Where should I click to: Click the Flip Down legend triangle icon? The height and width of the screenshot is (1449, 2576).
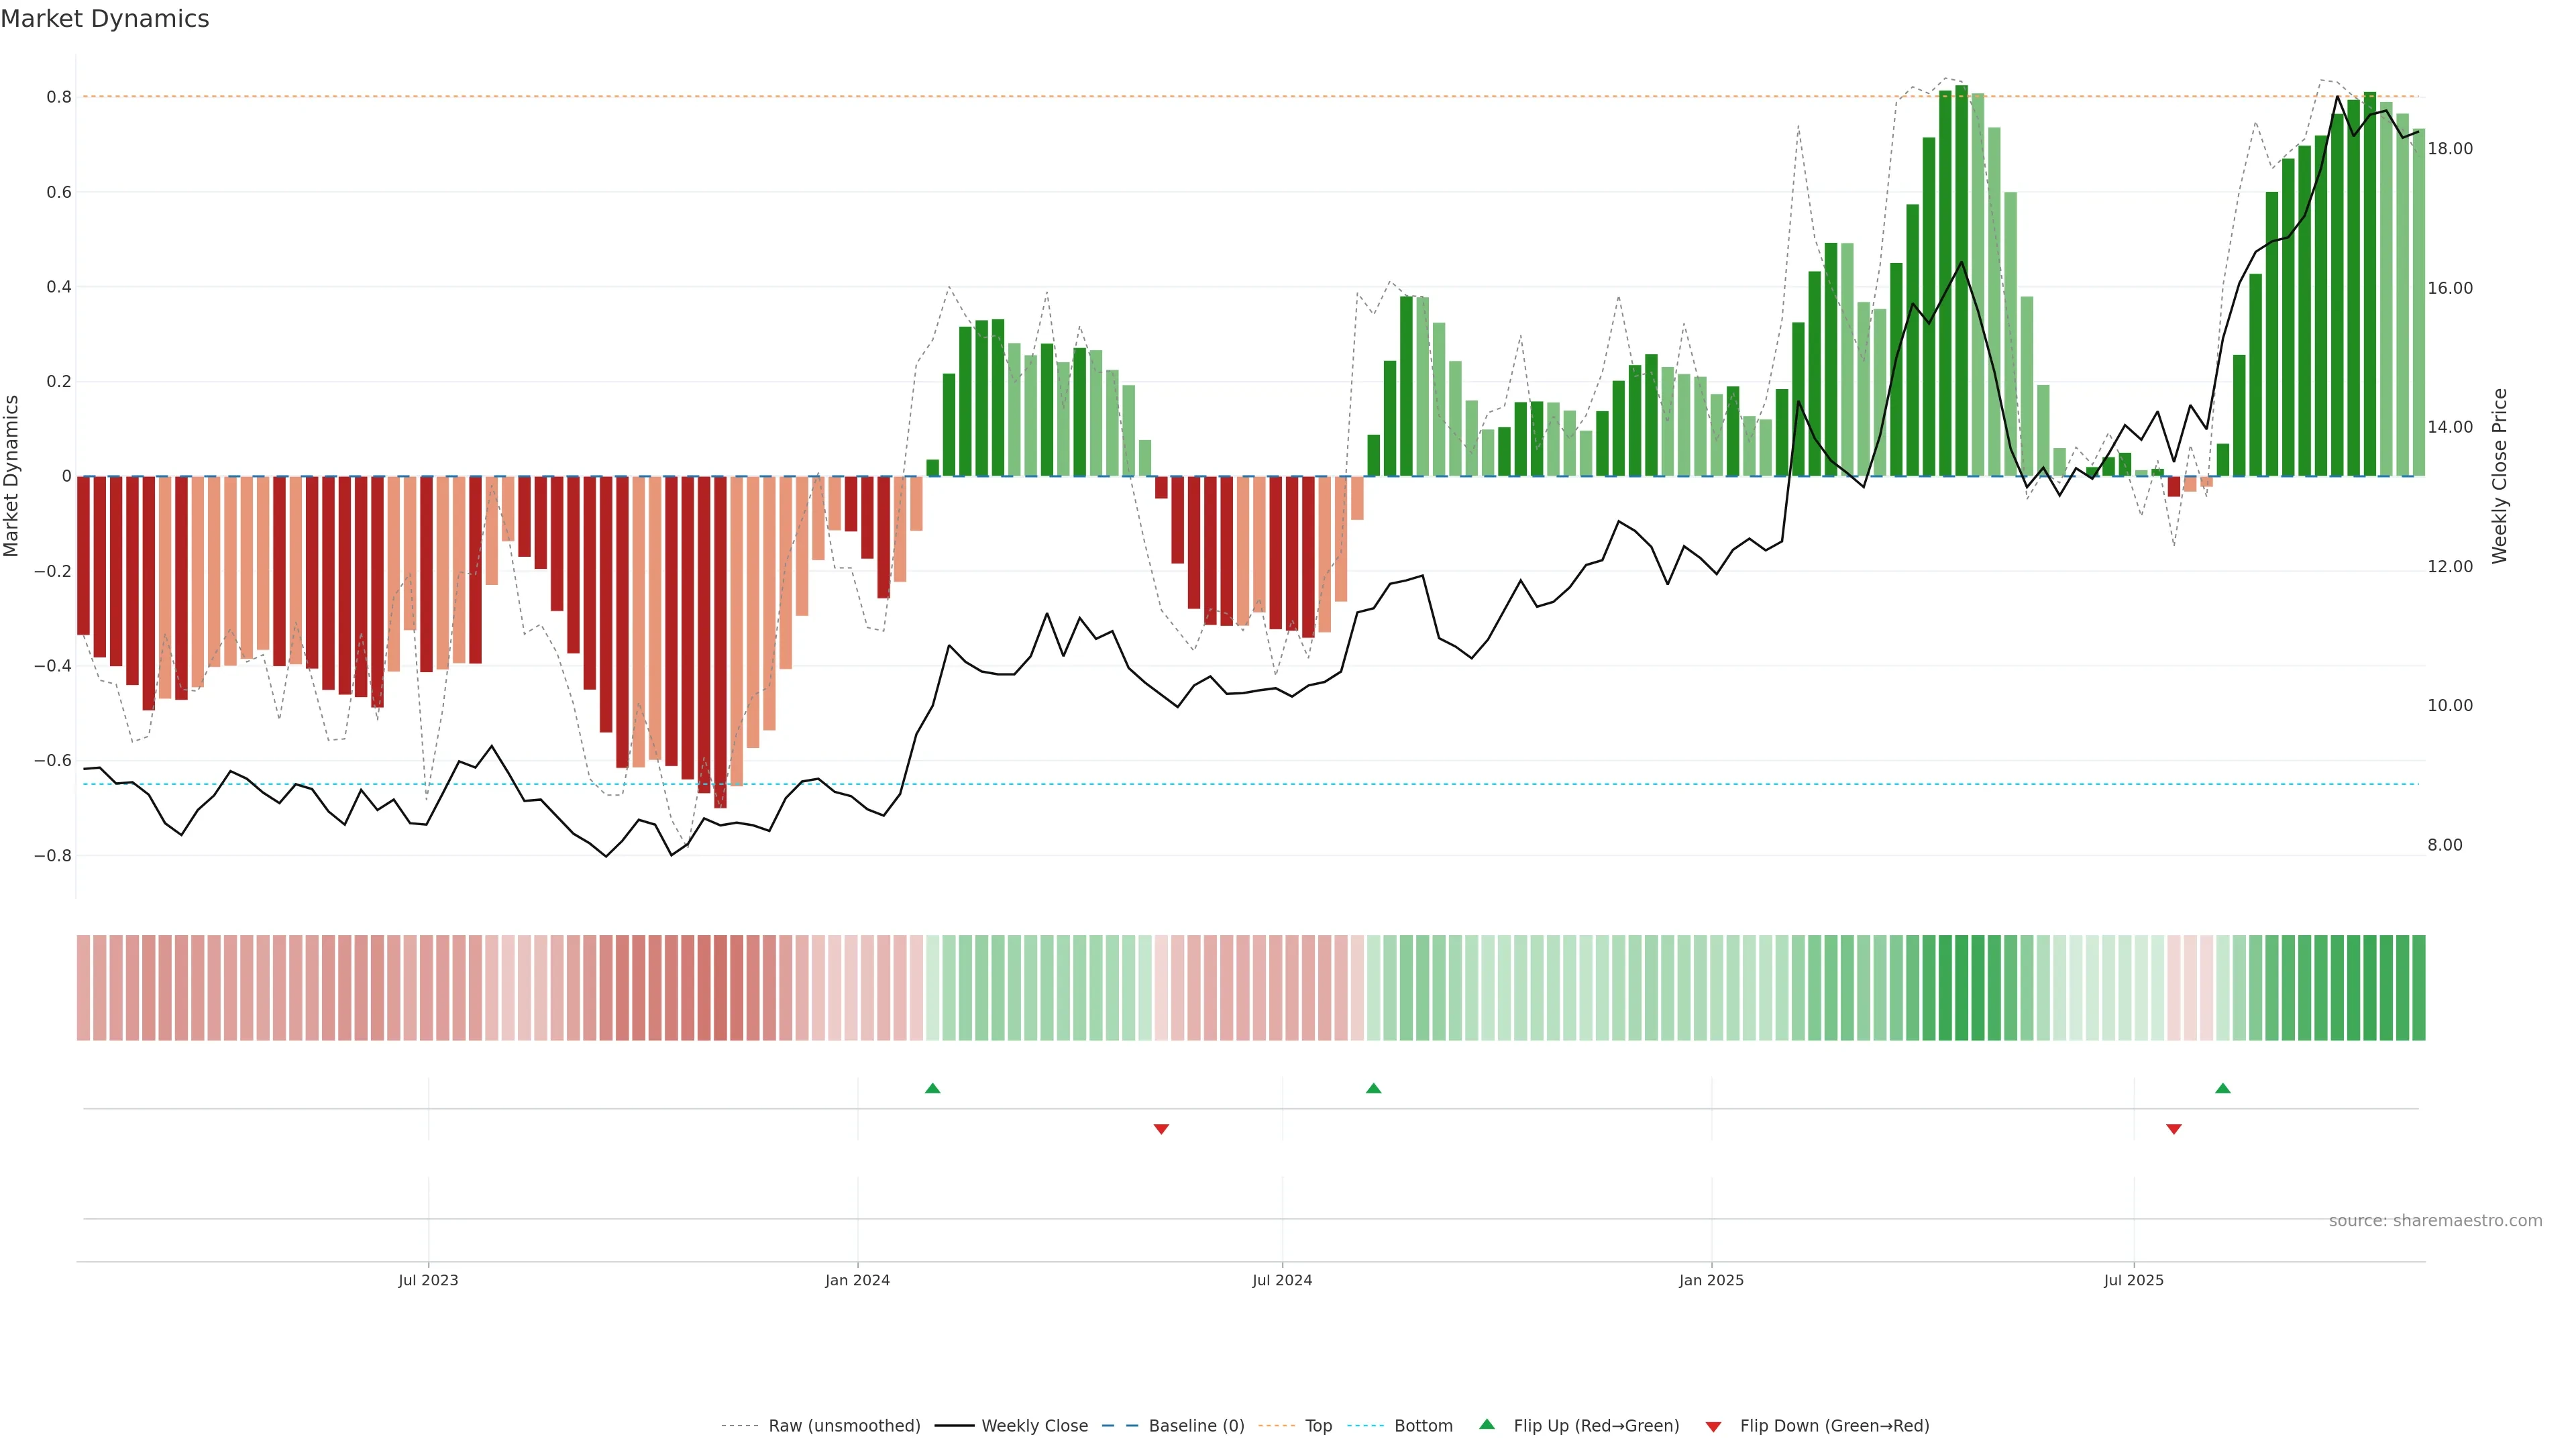coord(1713,1426)
